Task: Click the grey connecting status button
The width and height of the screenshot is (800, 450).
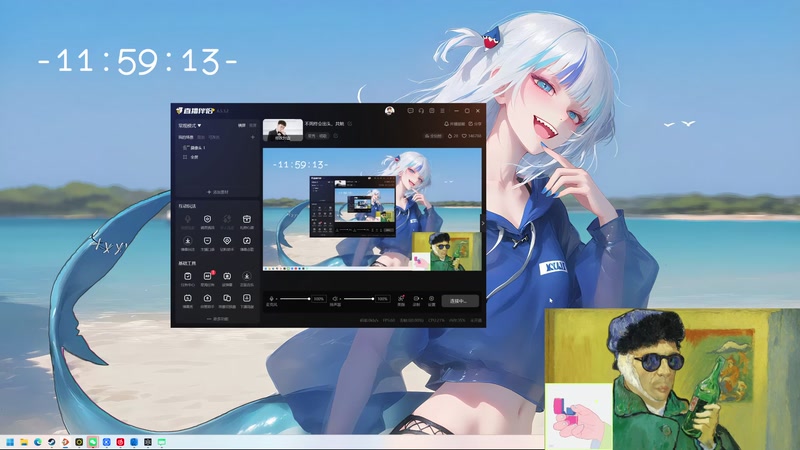Action: (x=460, y=301)
